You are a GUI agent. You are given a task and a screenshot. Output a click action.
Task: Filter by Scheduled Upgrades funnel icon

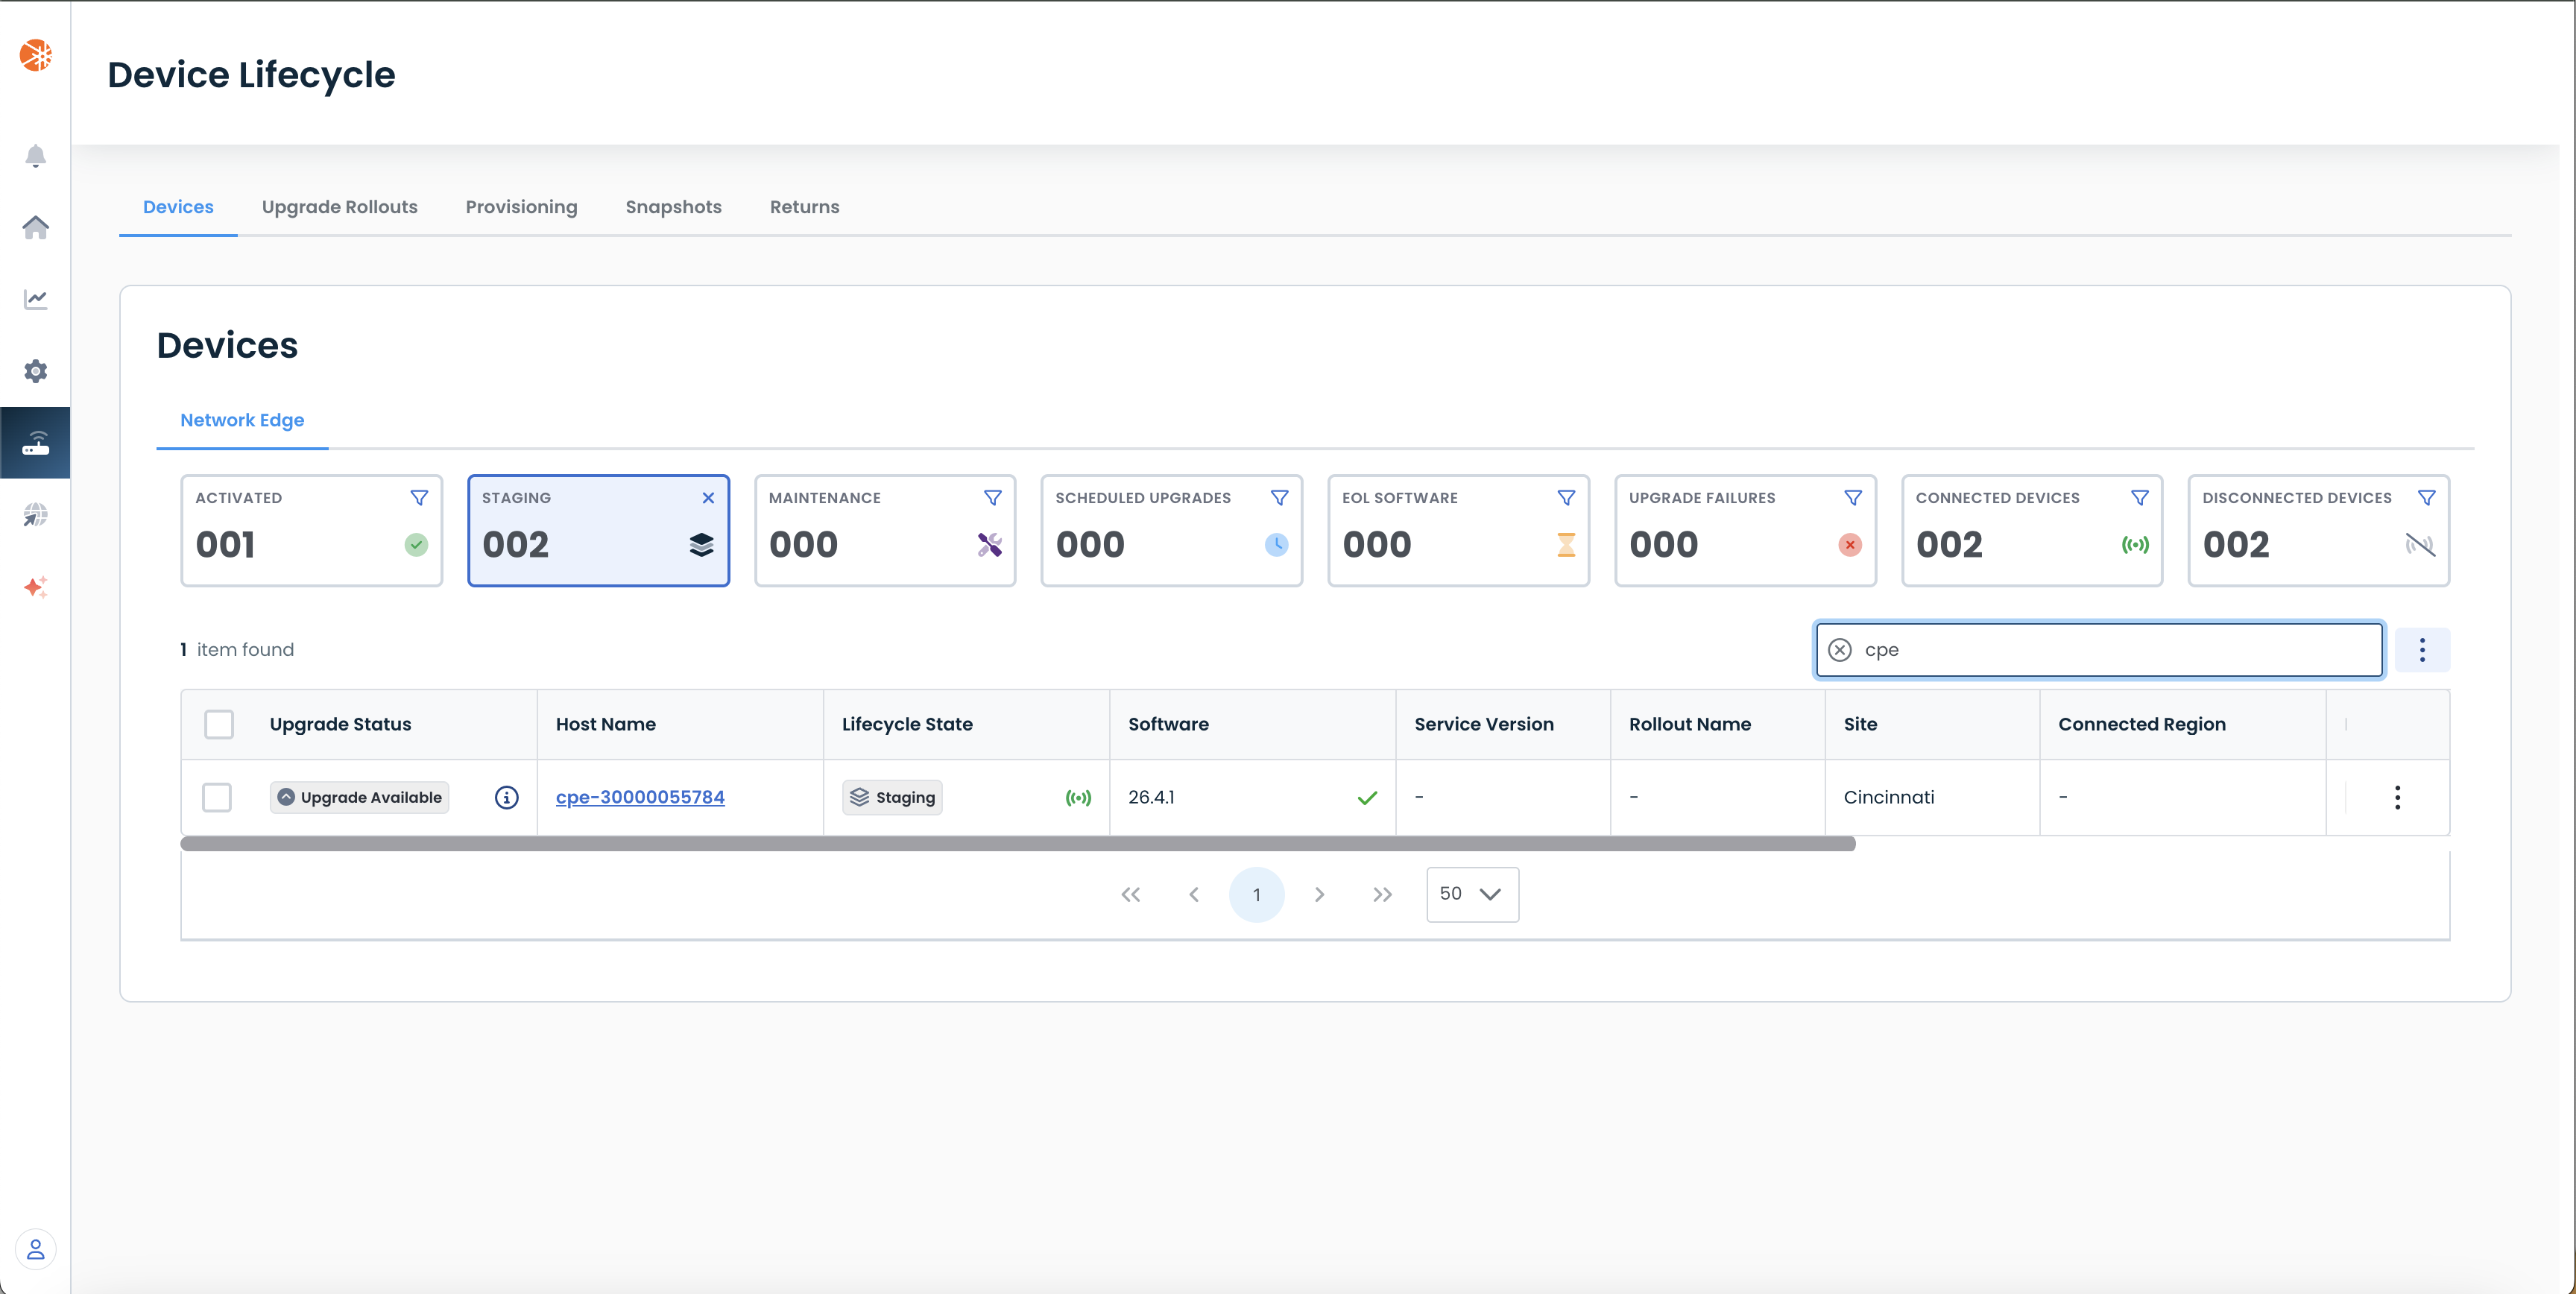1279,498
